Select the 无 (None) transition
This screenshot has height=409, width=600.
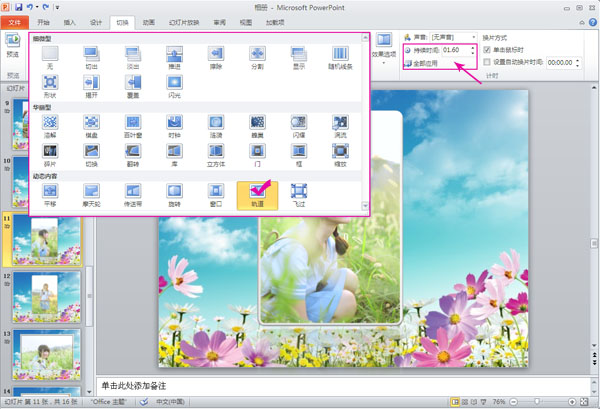tap(50, 58)
